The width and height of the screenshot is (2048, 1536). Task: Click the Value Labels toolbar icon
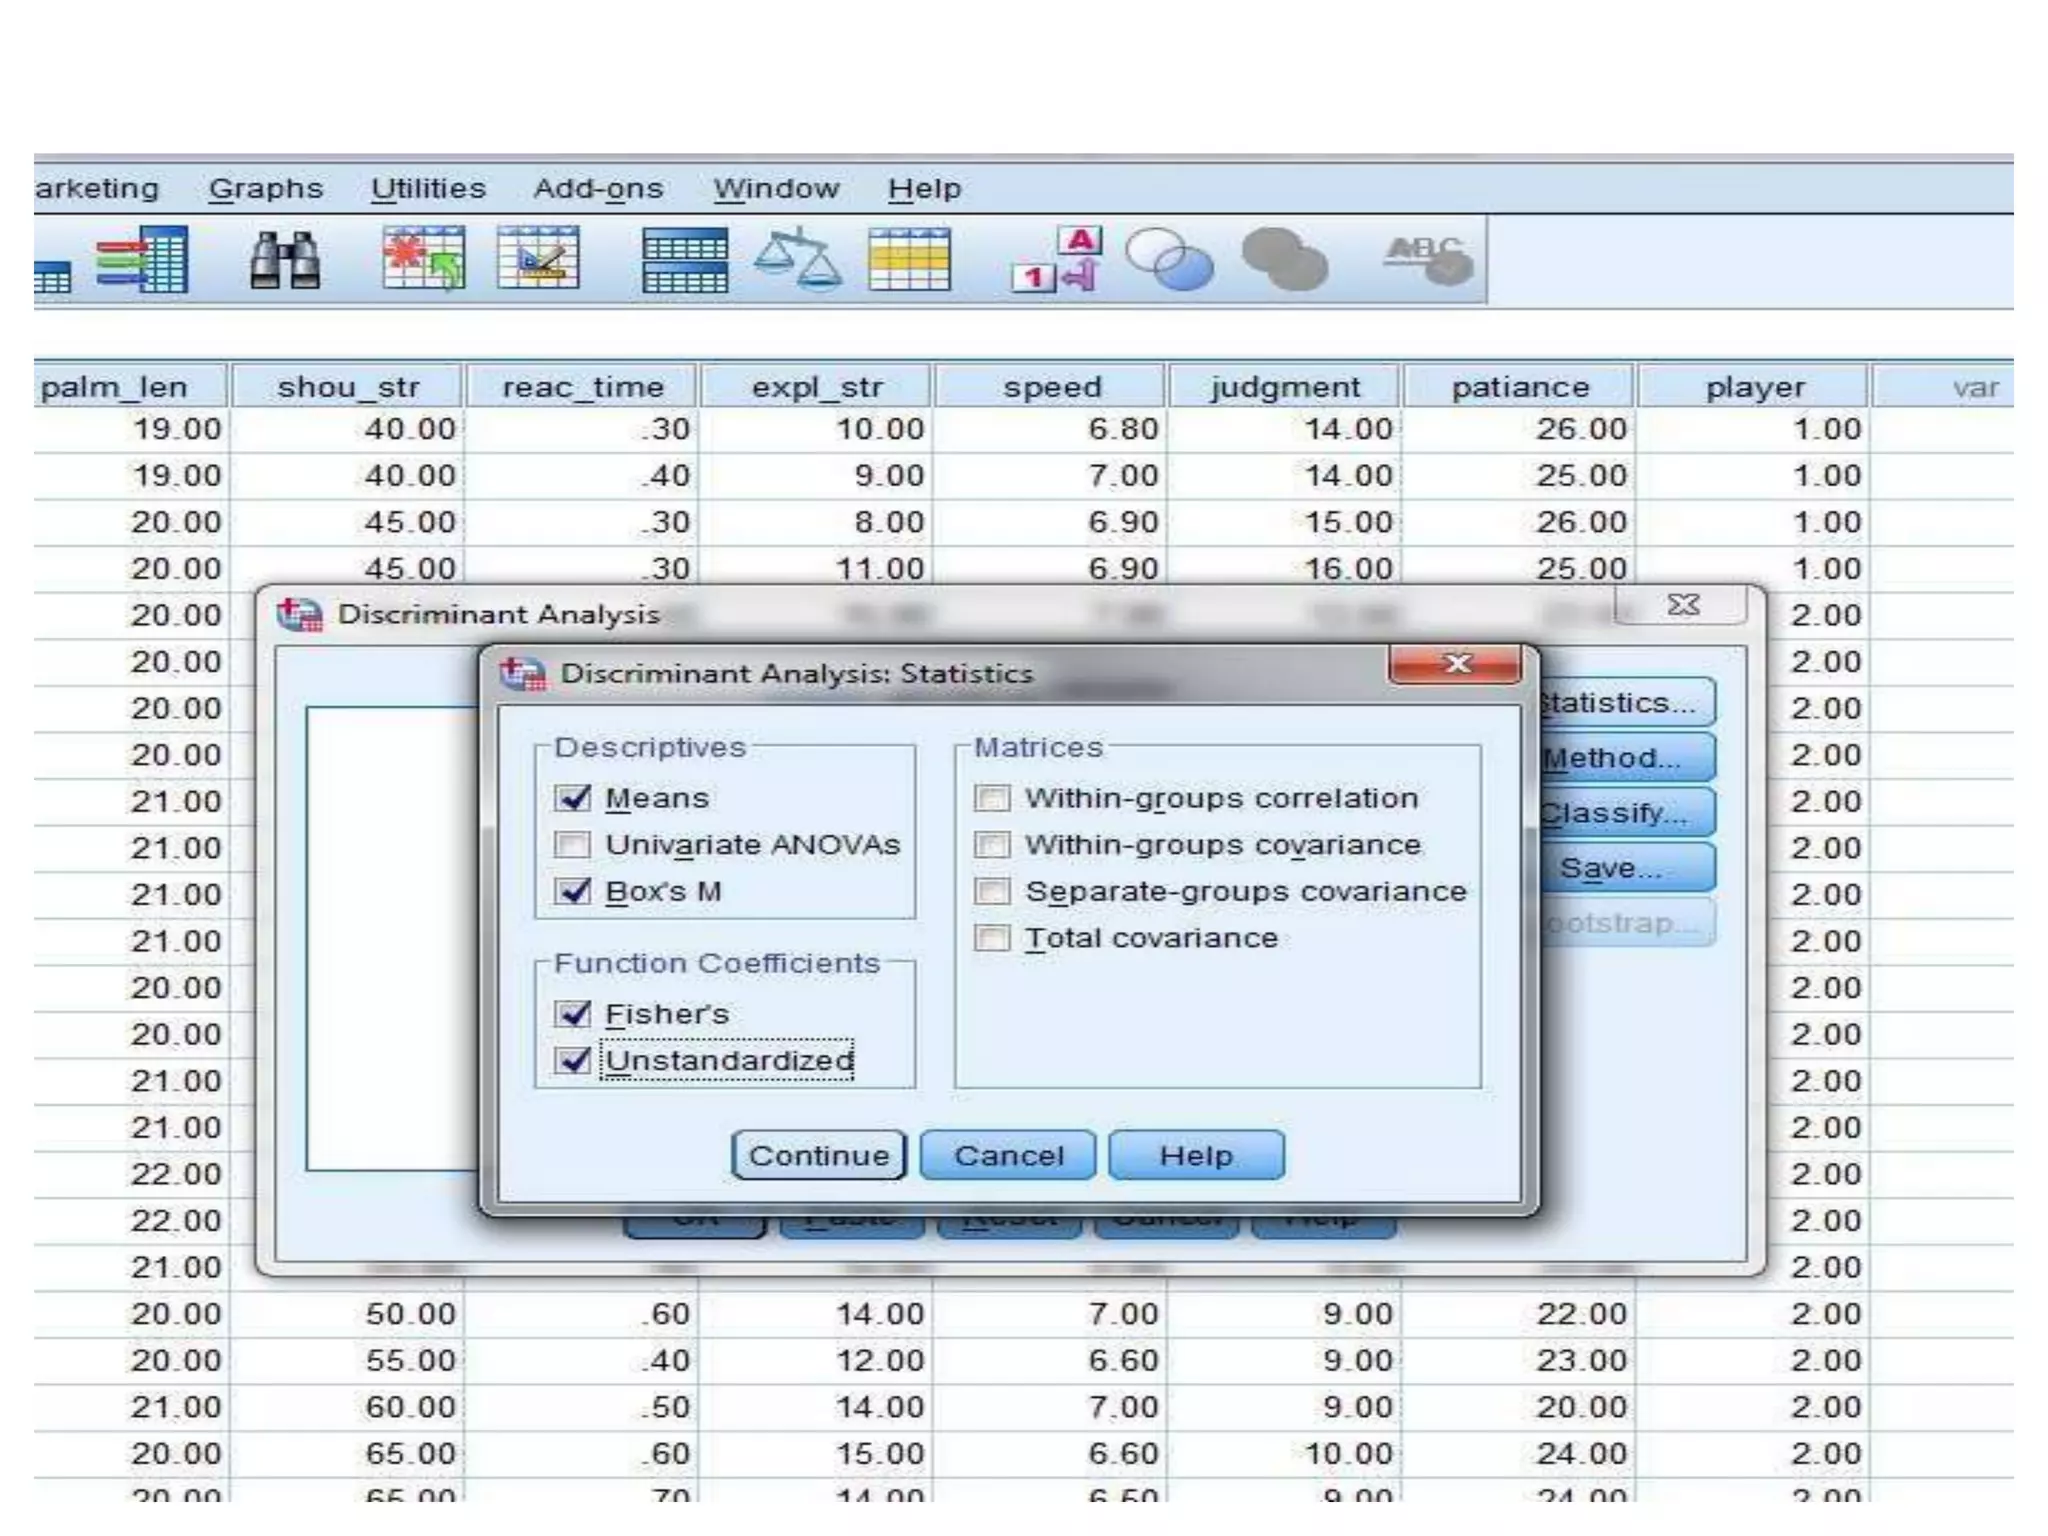[x=1057, y=260]
